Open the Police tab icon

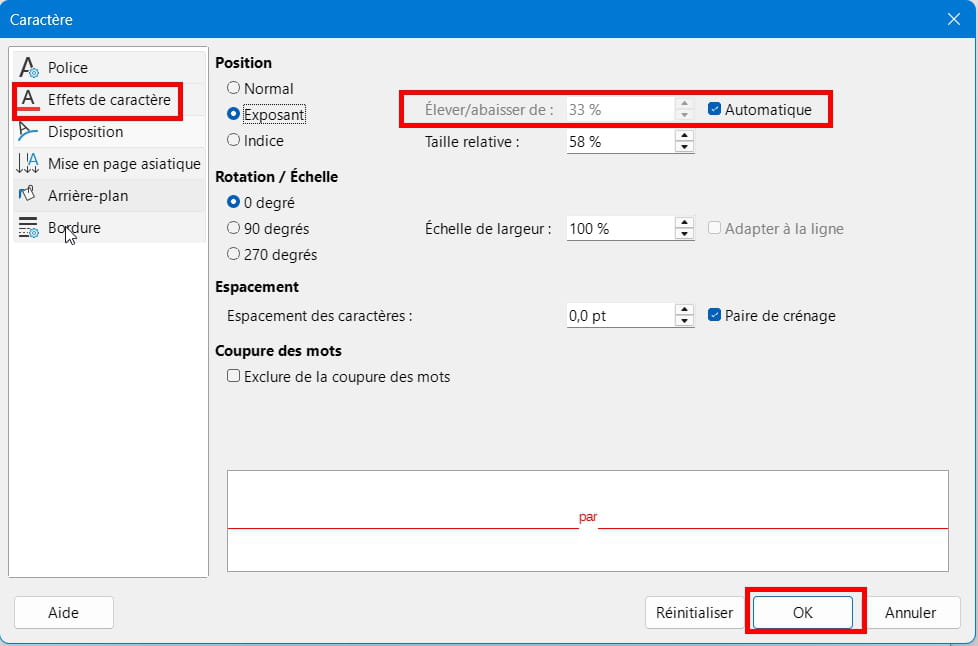[29, 67]
